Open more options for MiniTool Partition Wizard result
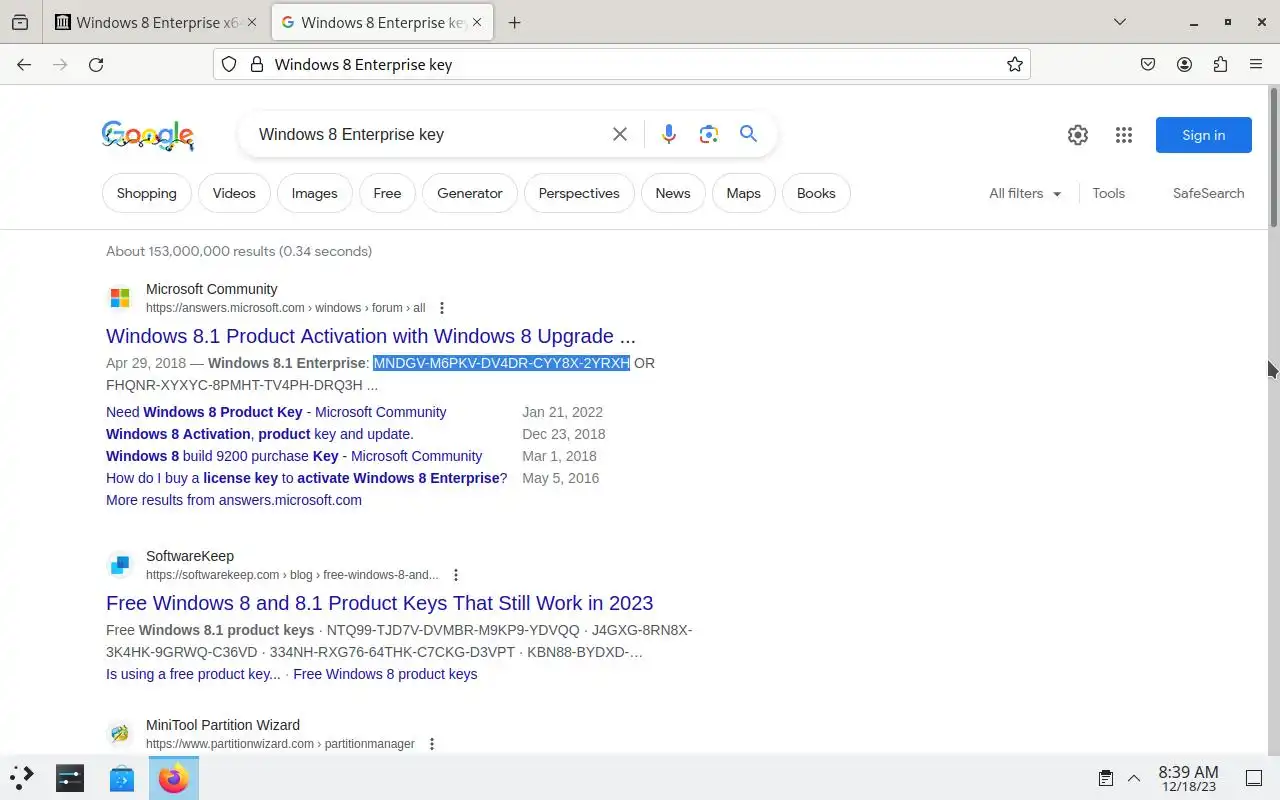1280x800 pixels. (432, 744)
